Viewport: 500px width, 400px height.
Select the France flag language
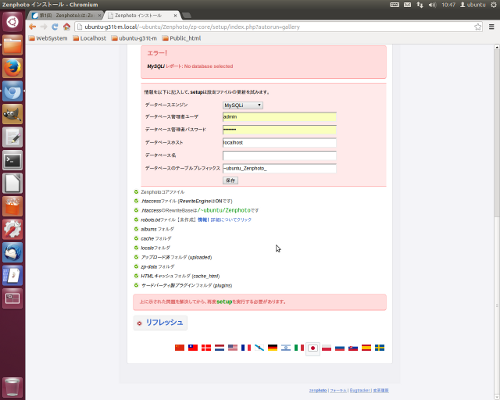[x=246, y=348]
